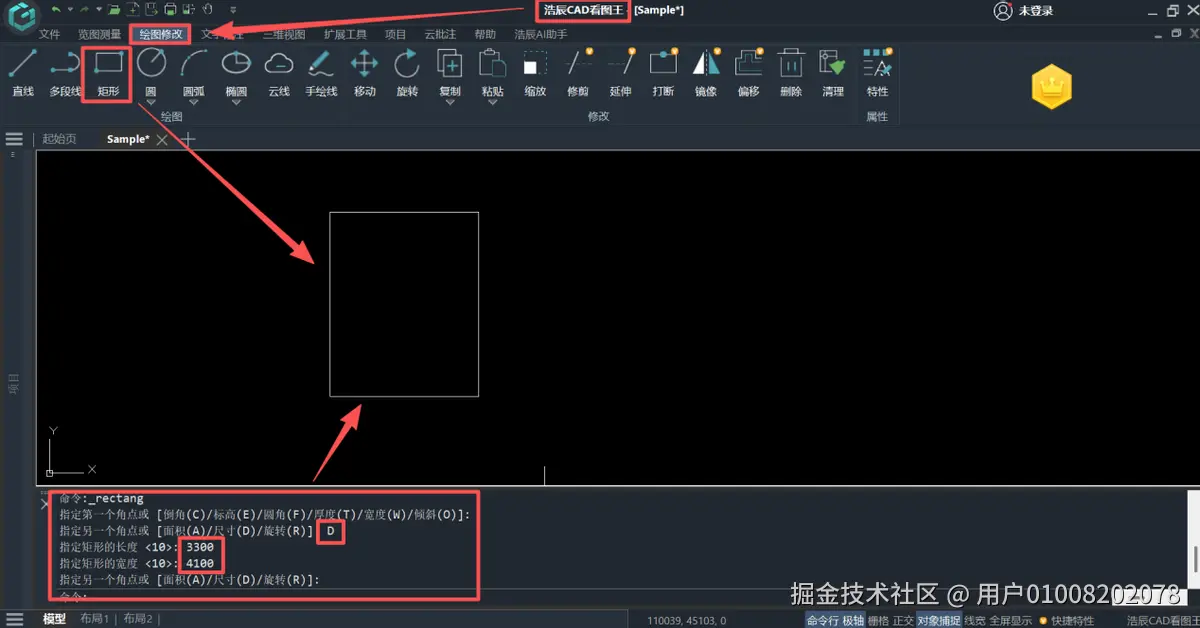Open the undo history dropdown arrow

70,10
